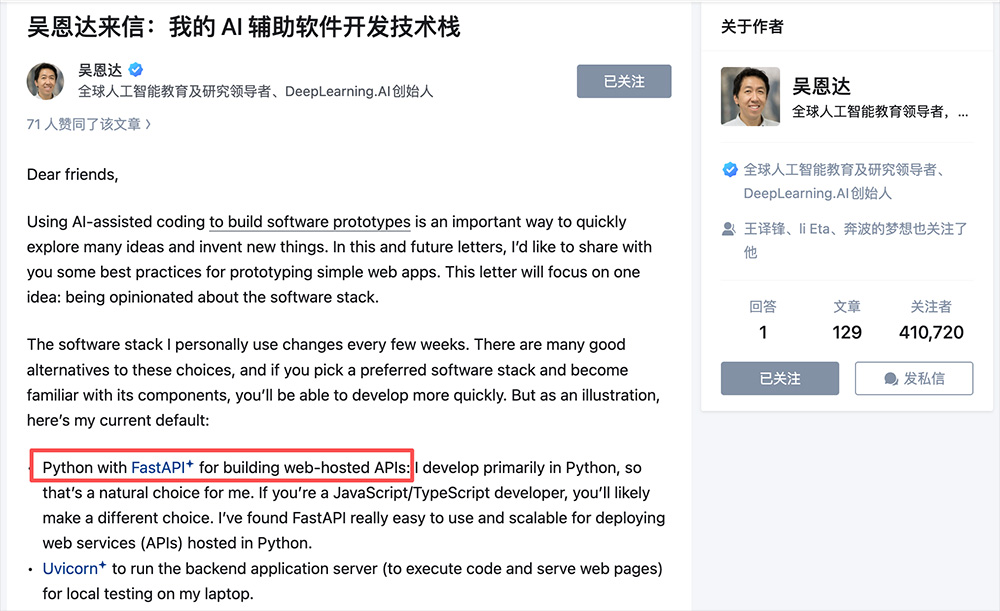Click the verified badge next to 吴恩达's name
Viewport: 1000px width, 611px height.
tap(134, 69)
